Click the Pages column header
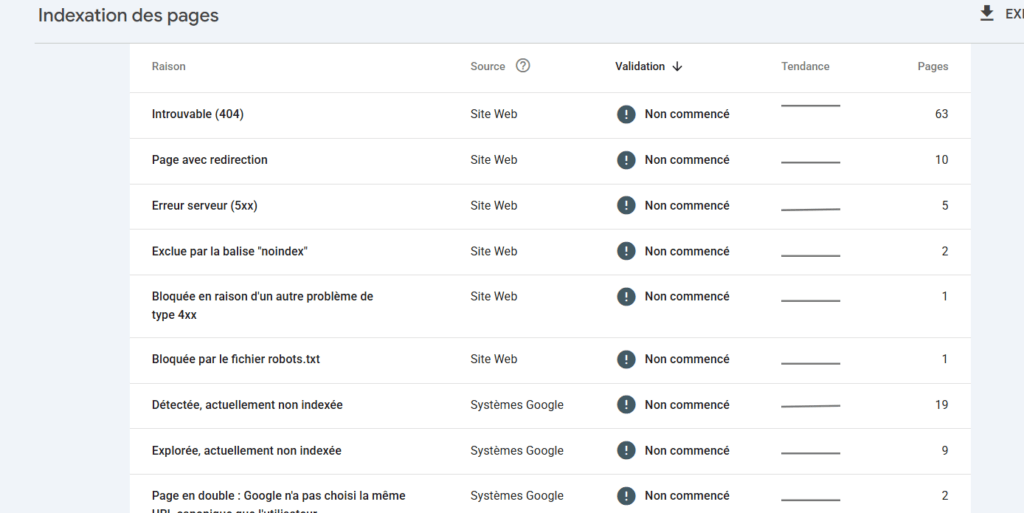Image resolution: width=1024 pixels, height=513 pixels. (933, 67)
